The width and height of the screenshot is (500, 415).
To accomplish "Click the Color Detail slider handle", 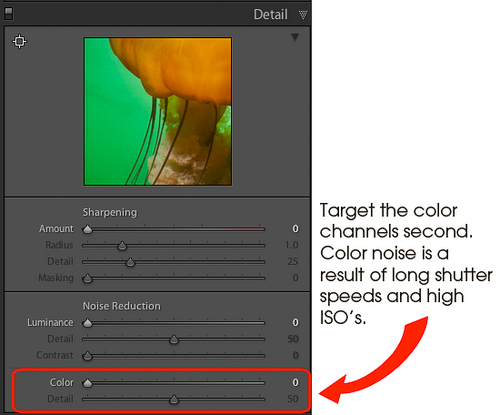I will pos(174,399).
